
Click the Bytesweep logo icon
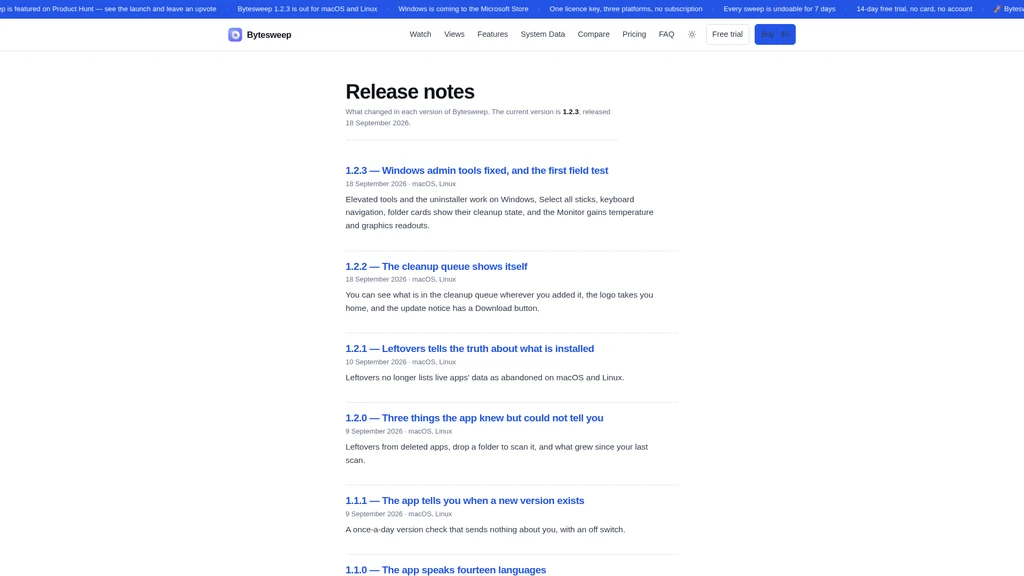coord(235,35)
